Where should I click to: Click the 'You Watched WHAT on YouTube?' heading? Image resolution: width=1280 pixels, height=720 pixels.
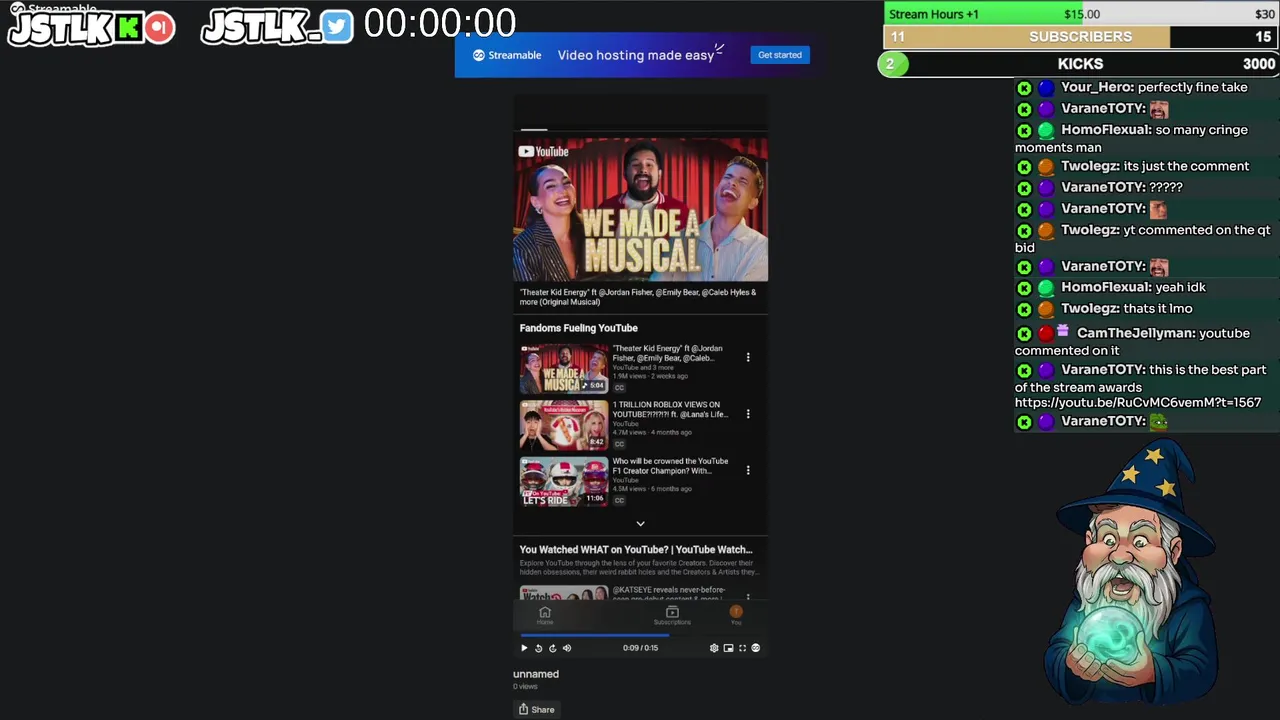pyautogui.click(x=636, y=549)
